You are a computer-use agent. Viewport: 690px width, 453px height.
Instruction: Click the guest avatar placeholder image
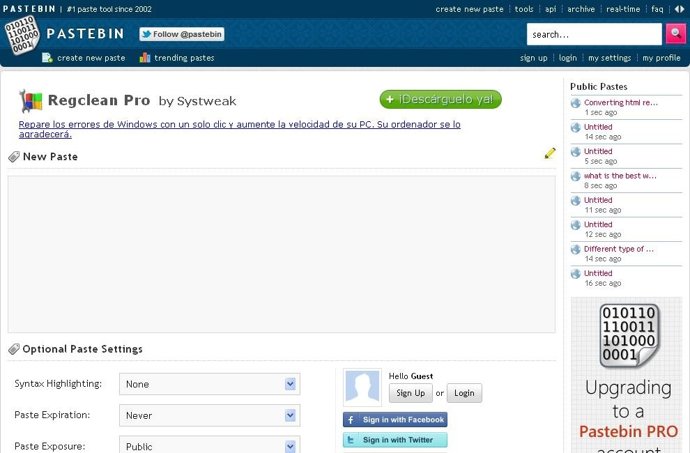[362, 387]
